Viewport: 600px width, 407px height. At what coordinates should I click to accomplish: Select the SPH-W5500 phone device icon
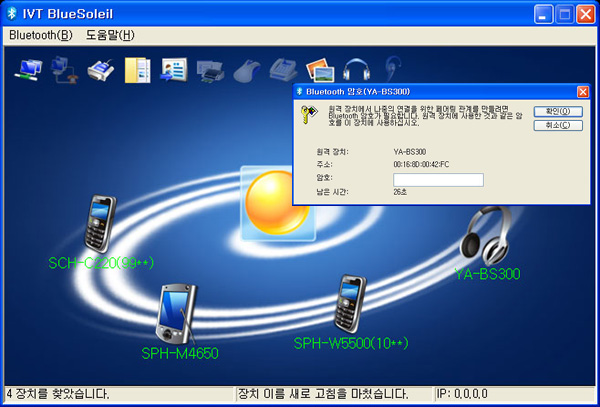click(x=350, y=303)
